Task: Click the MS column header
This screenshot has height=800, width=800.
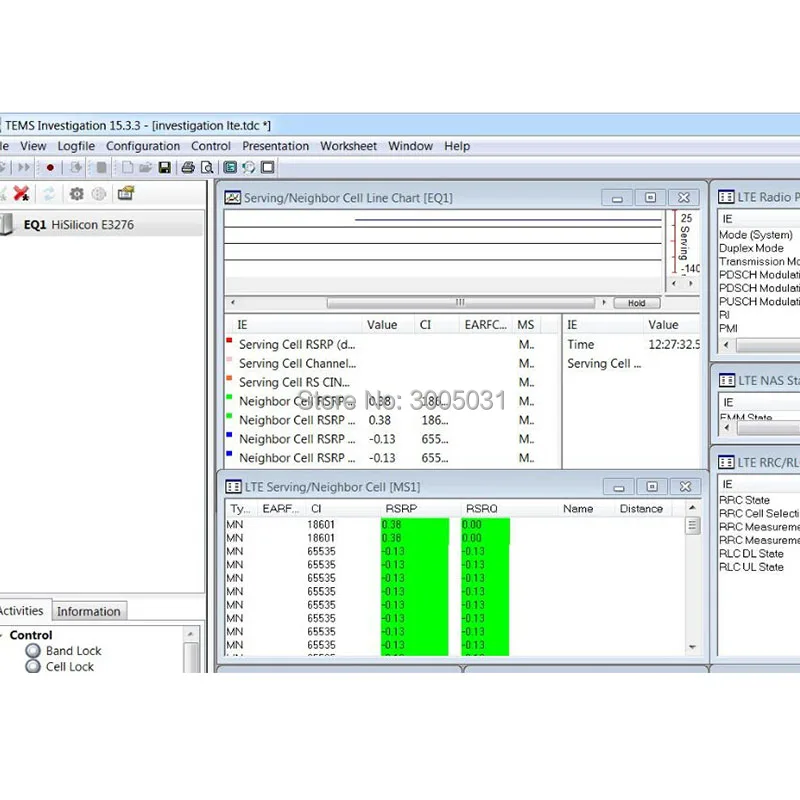Action: point(526,324)
